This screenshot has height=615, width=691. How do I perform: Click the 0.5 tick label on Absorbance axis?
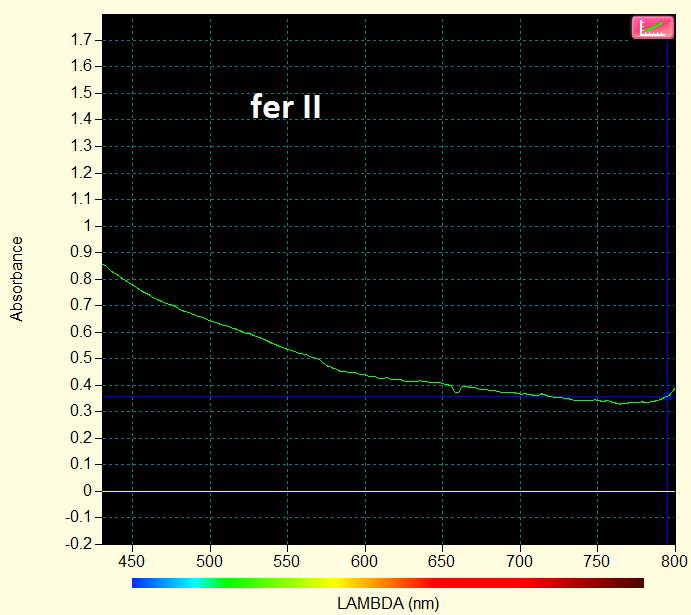point(81,358)
